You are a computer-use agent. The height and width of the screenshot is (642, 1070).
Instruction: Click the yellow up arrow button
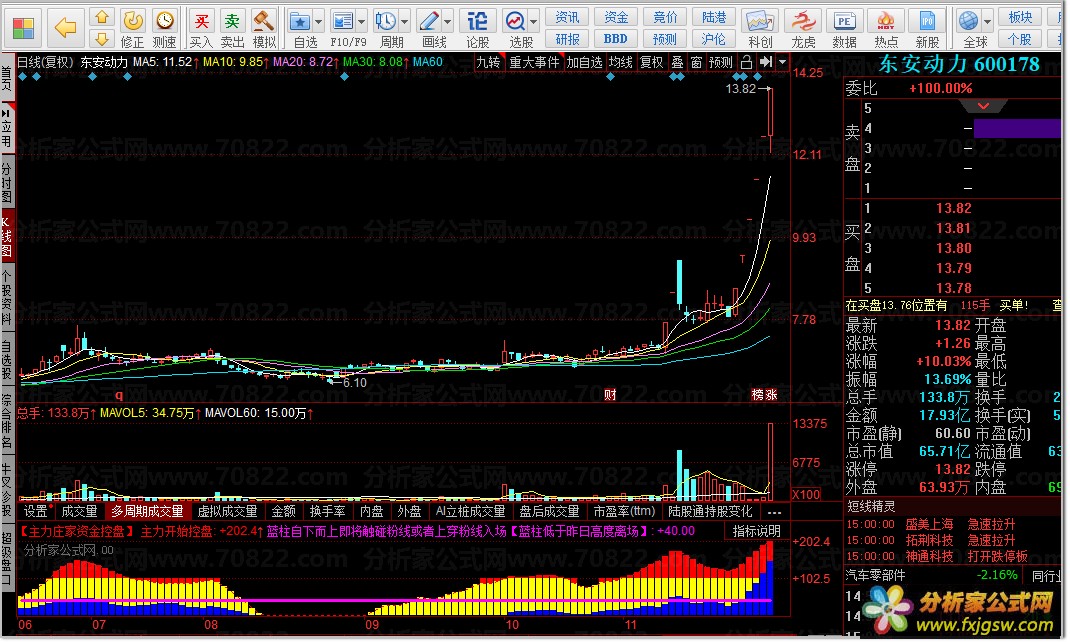point(102,17)
